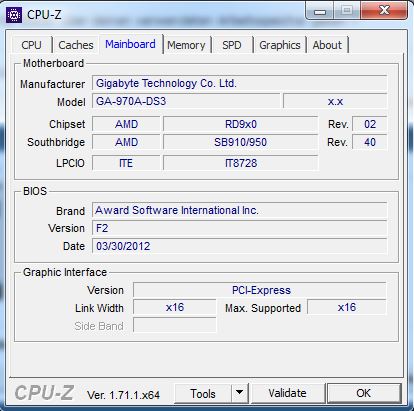Viewport: 414px width, 411px height.
Task: Click the Link Width label
Action: 99,308
